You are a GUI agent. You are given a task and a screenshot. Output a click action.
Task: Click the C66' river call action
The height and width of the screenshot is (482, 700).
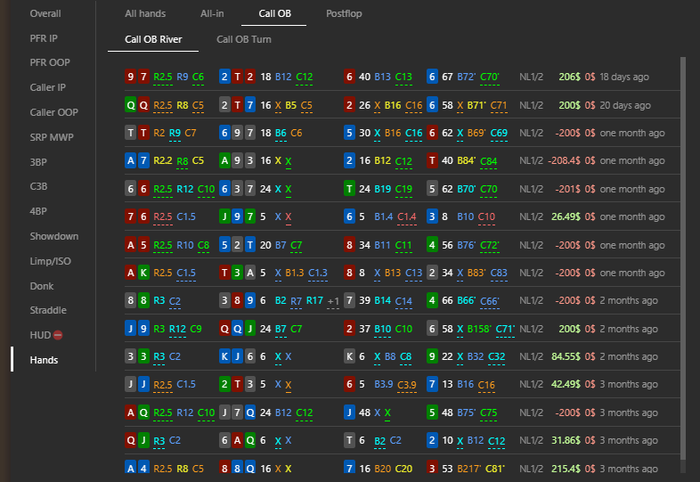click(489, 301)
